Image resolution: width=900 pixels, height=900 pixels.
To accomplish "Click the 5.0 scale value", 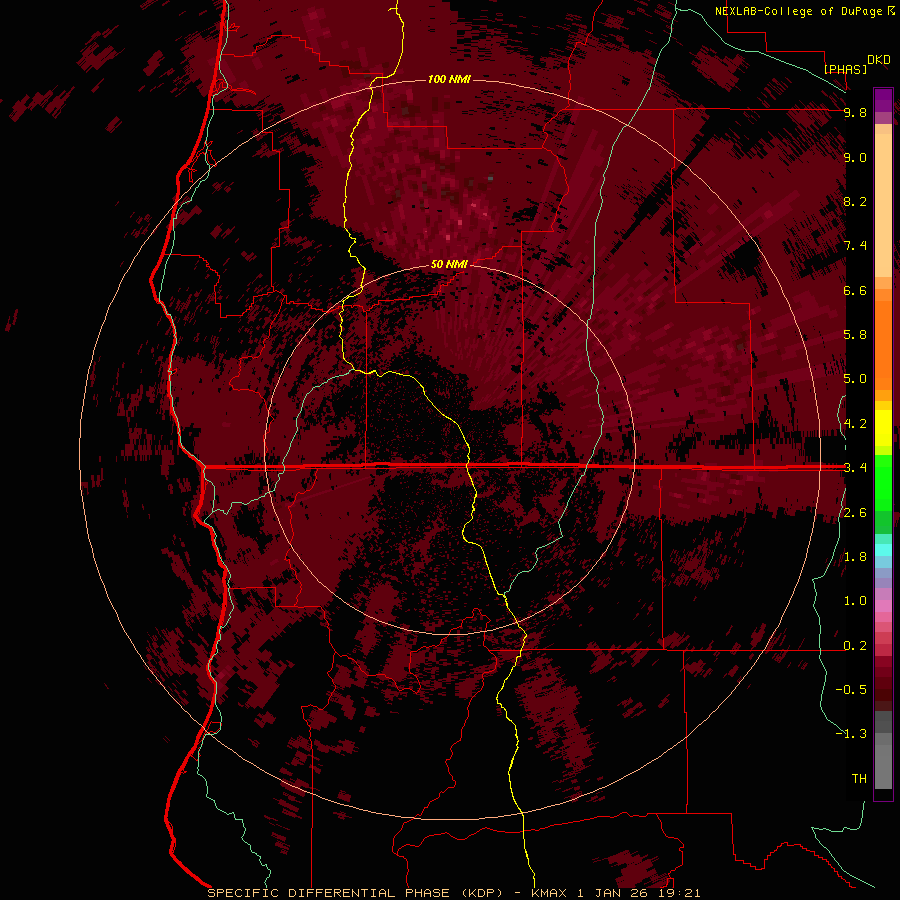I will coord(855,379).
